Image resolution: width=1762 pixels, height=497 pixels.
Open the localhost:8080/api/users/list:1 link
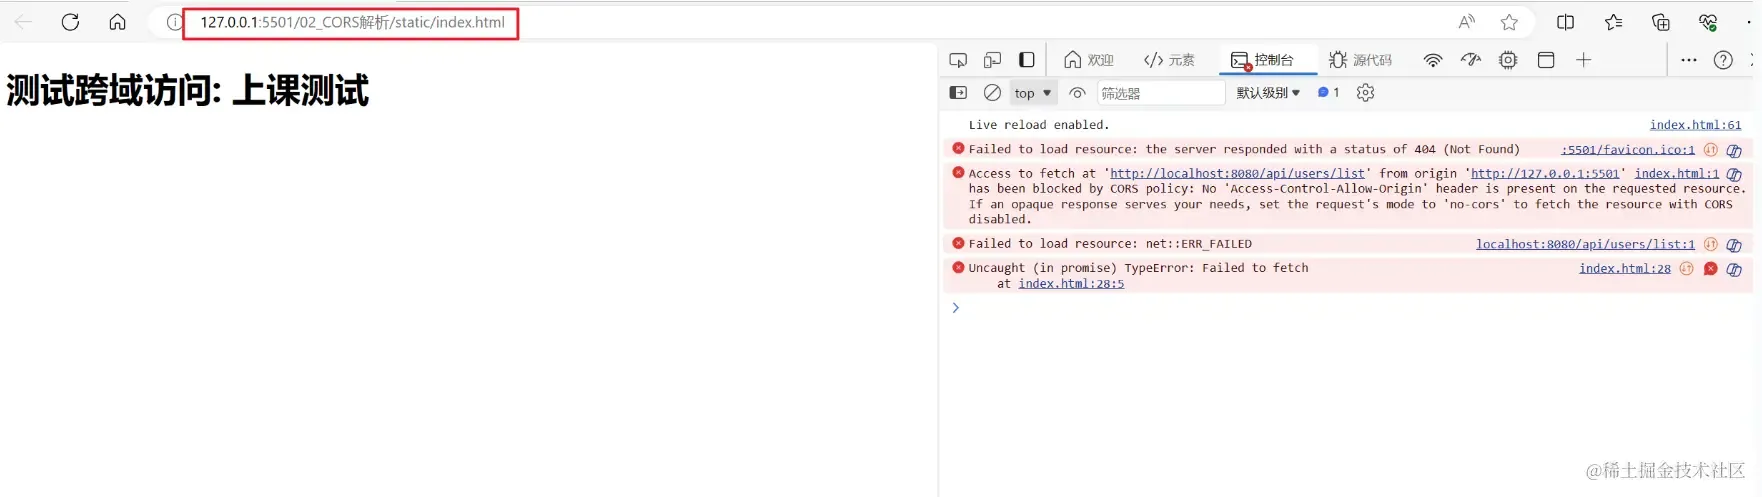[1585, 244]
